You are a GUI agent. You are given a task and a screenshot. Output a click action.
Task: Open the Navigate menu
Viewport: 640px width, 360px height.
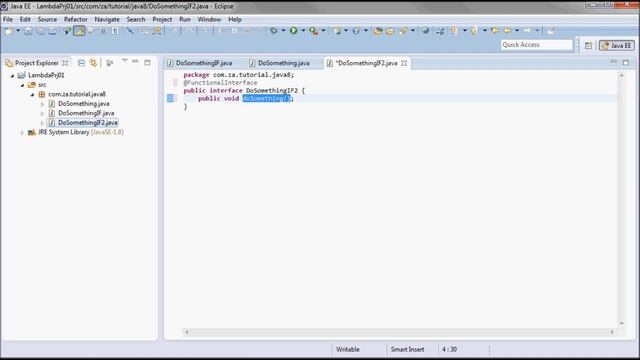coord(107,19)
